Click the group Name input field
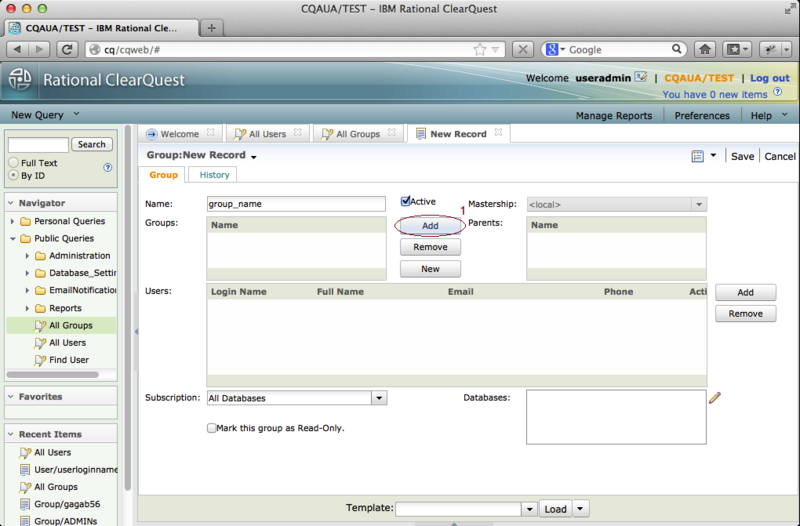Viewport: 800px width, 526px height. tap(295, 203)
